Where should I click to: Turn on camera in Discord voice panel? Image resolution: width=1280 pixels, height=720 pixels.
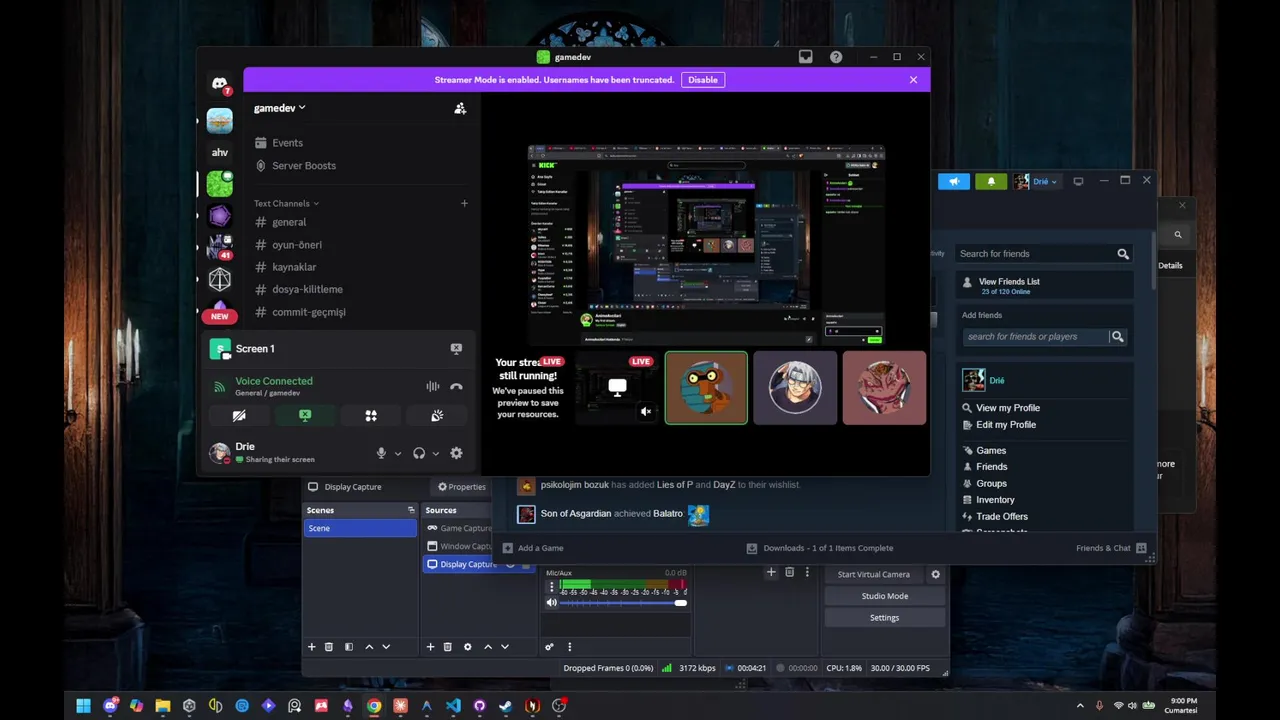point(239,415)
